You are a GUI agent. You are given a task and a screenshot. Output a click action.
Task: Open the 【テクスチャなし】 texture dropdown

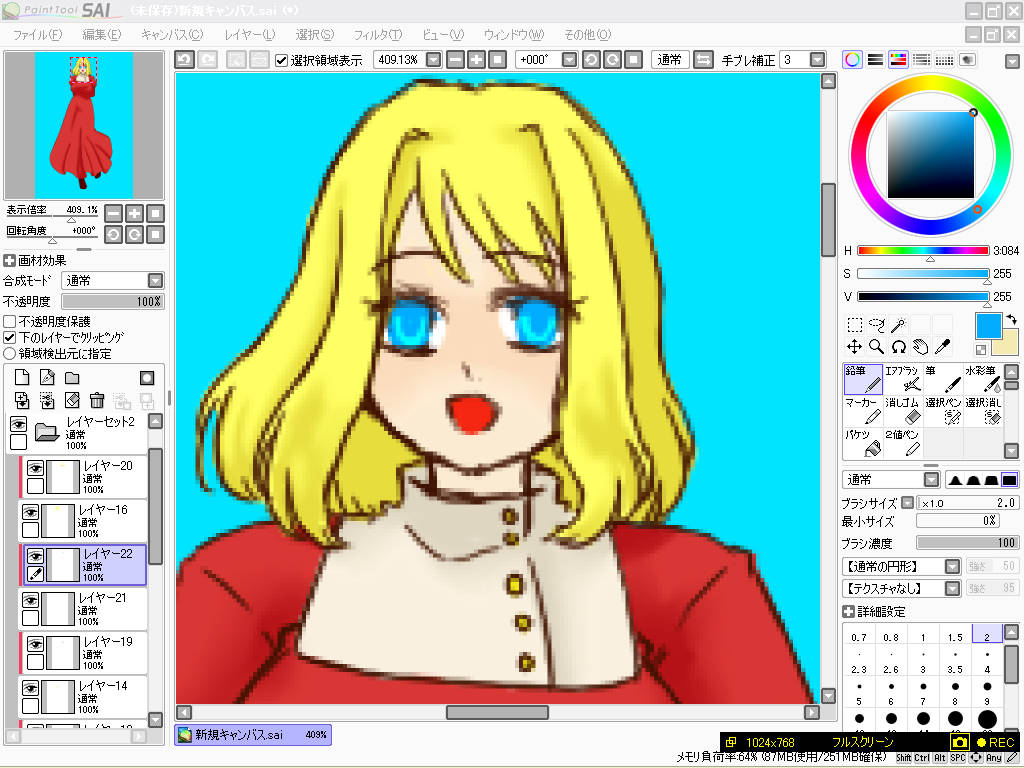pos(953,588)
